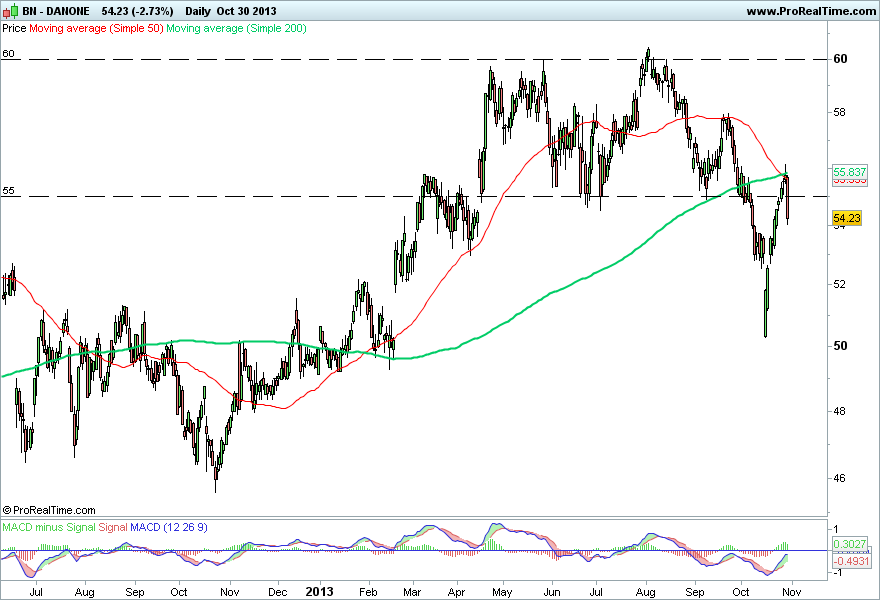Click the 54.23 (-2.73%) price change text
880x600 pixels.
coord(138,11)
